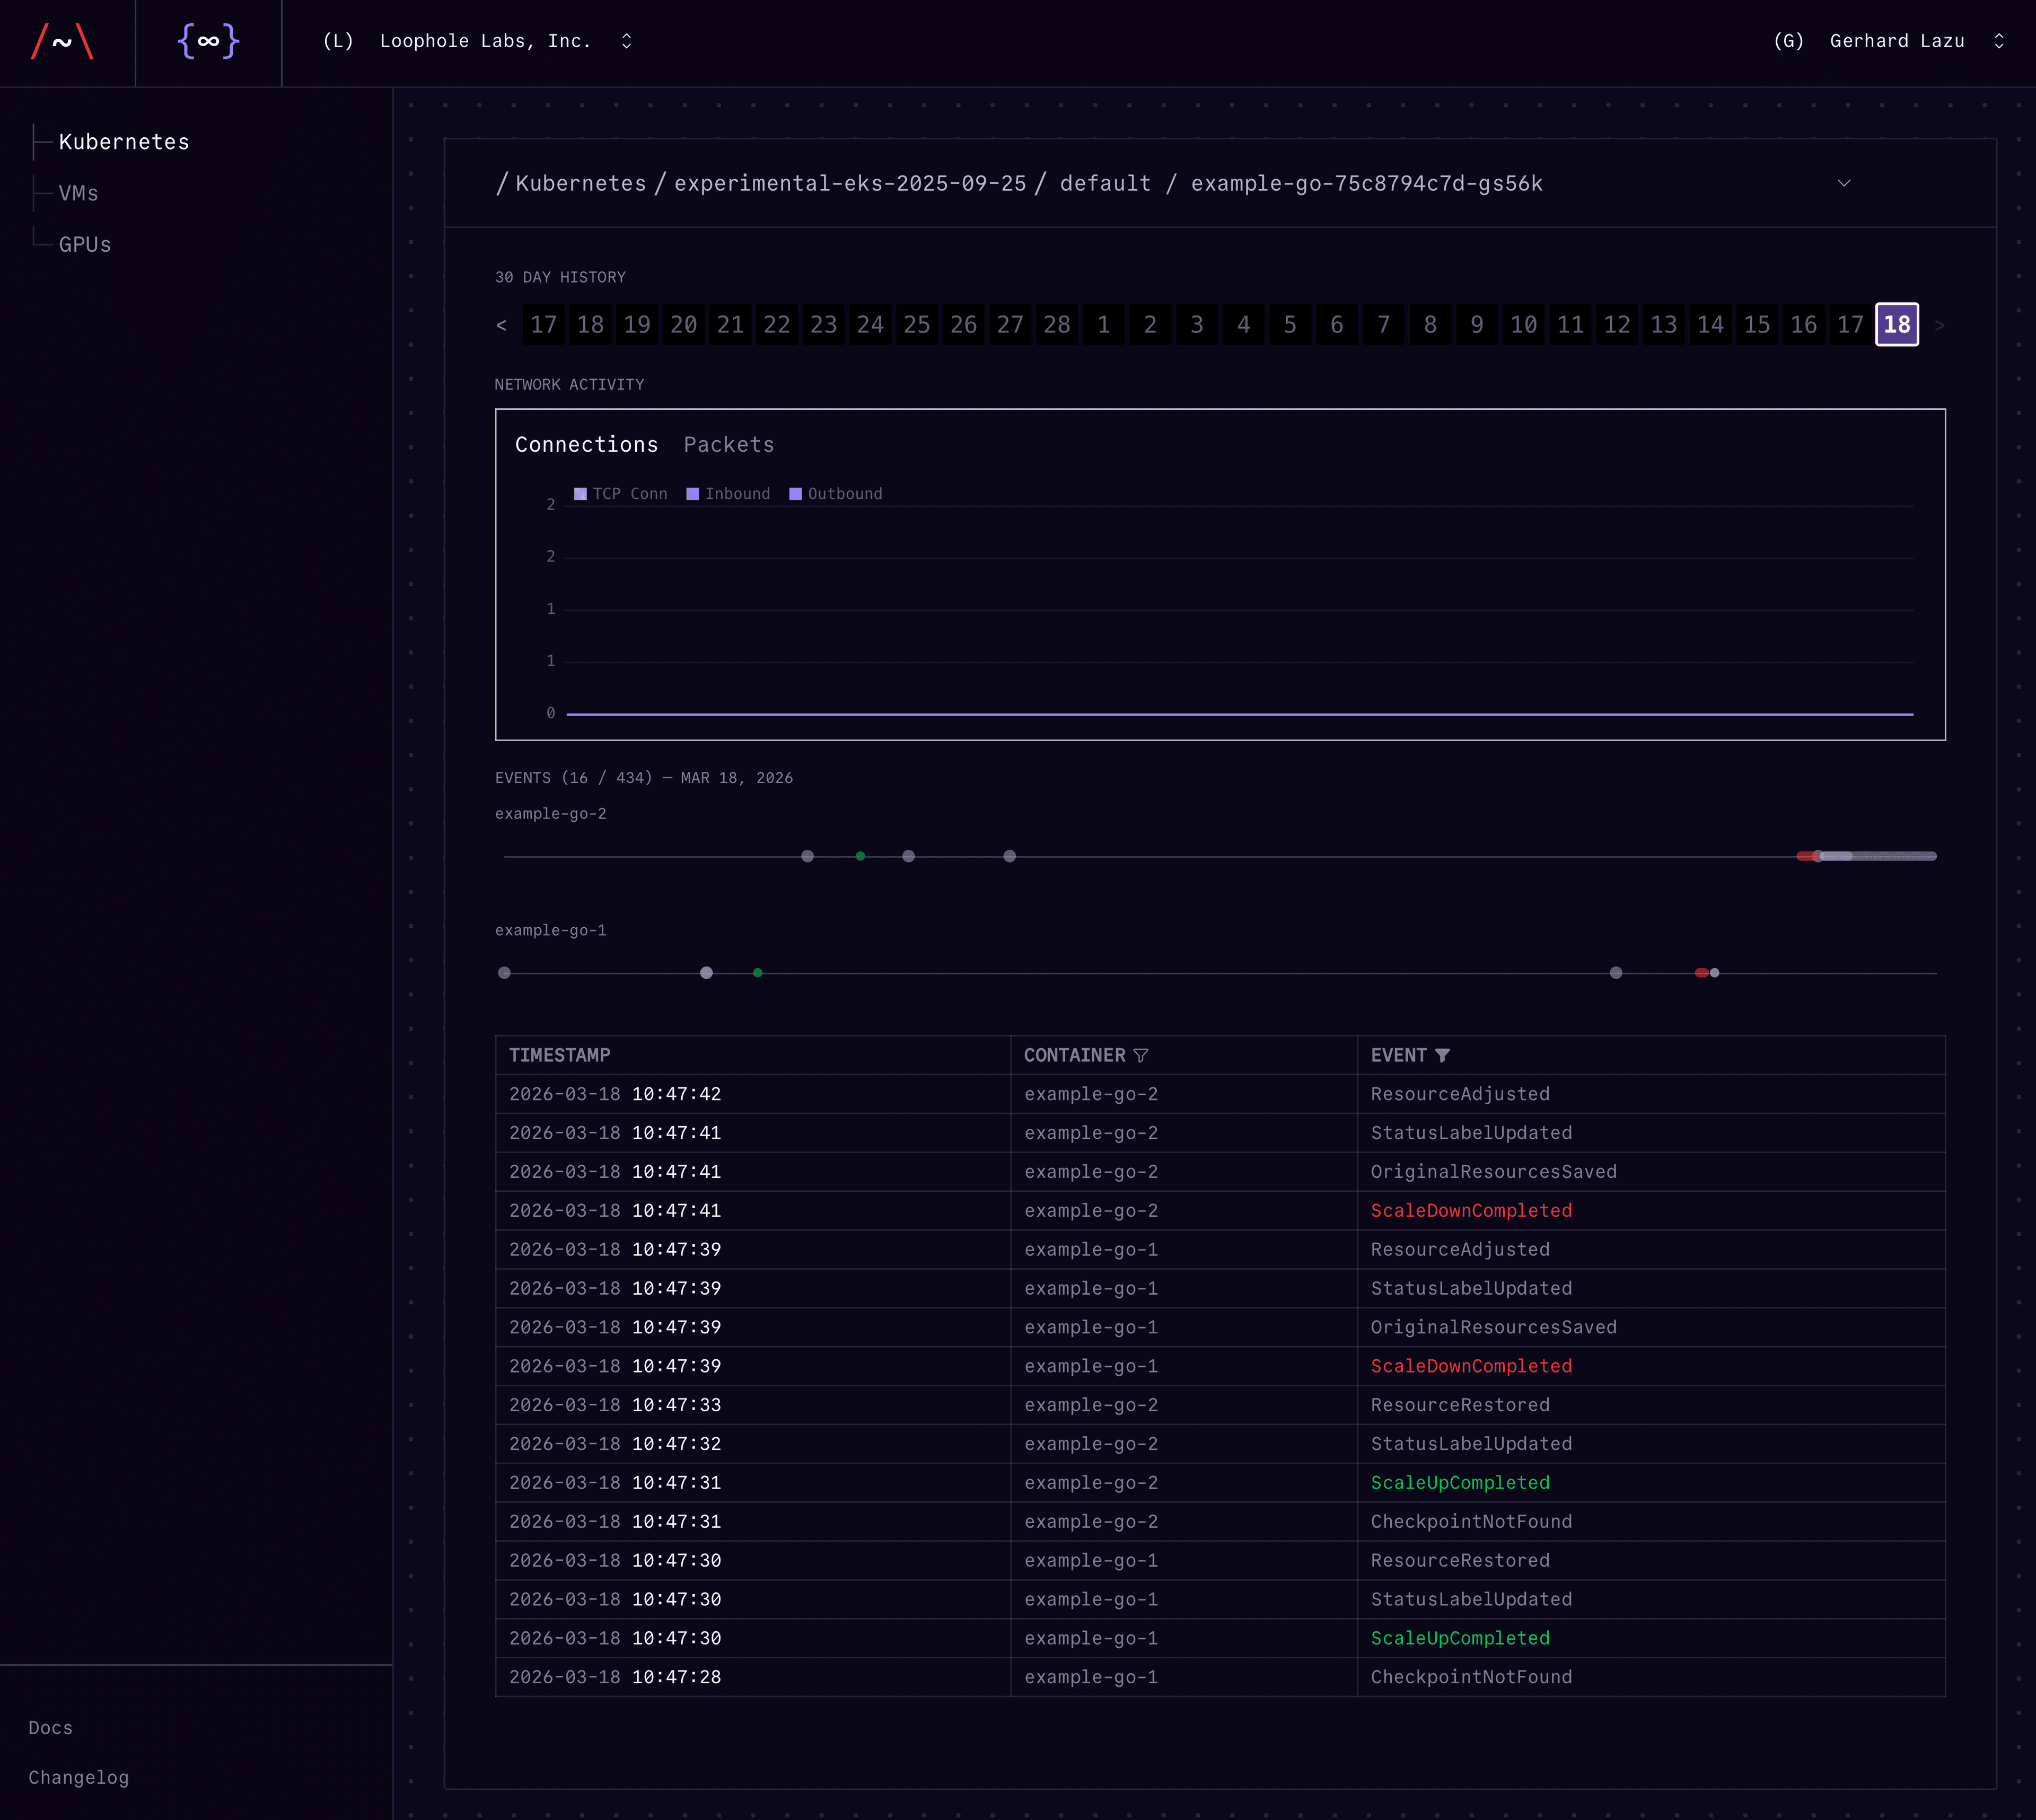Click the right arrow in 30 day history
2036x1820 pixels.
point(1940,324)
